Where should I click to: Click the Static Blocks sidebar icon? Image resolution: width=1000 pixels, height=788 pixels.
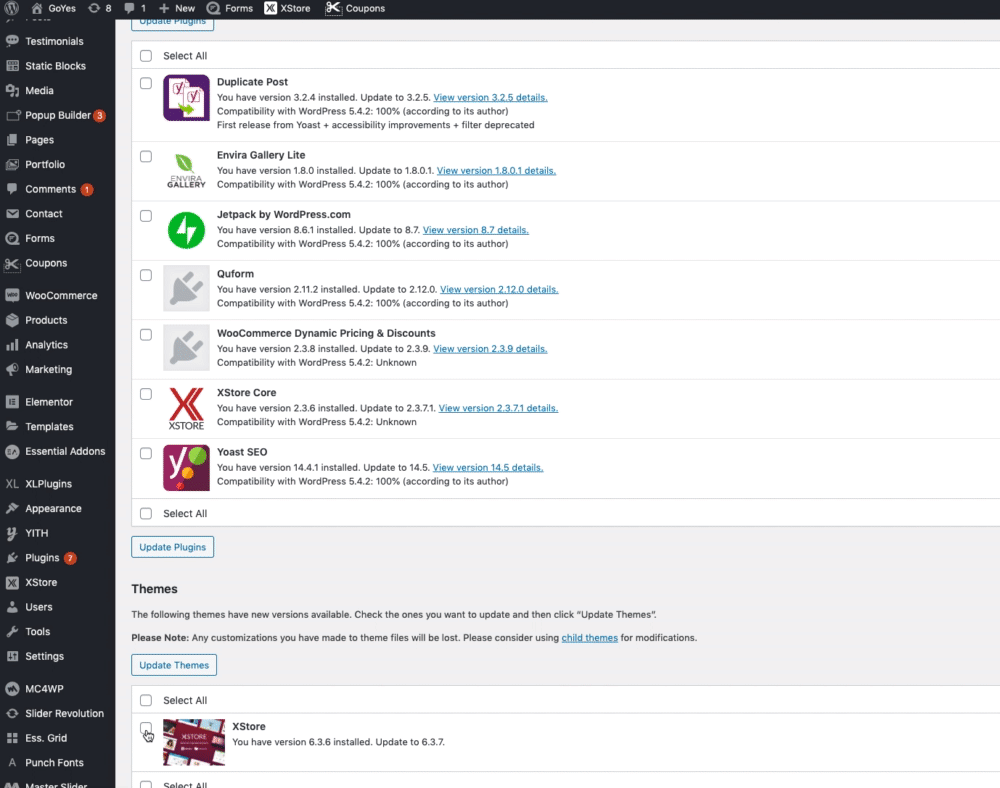[12, 66]
